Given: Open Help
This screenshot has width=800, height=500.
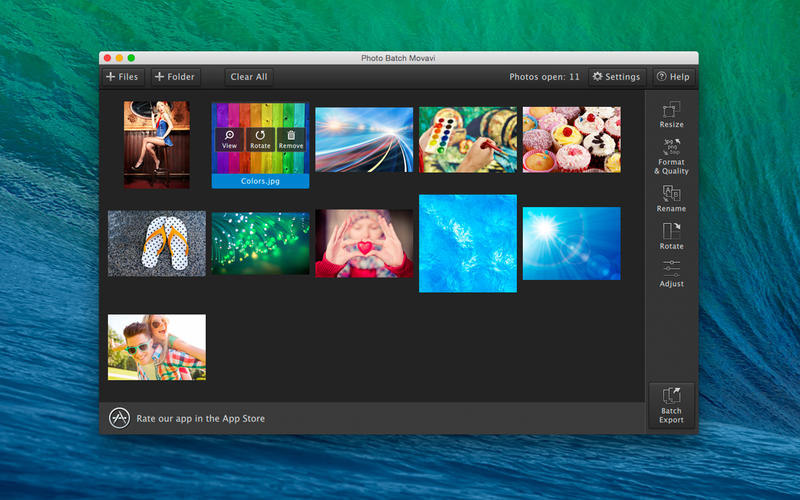Looking at the screenshot, I should [673, 77].
